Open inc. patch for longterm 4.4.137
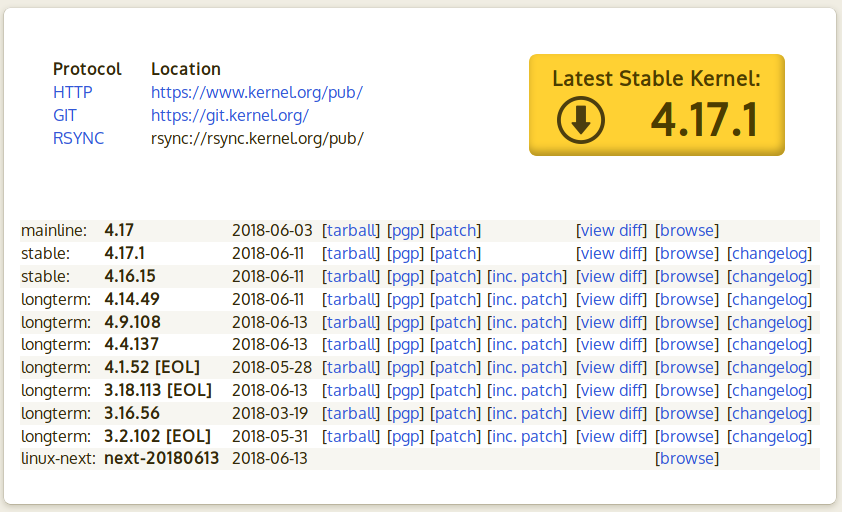Viewport: 842px width, 512px height. coord(527,344)
